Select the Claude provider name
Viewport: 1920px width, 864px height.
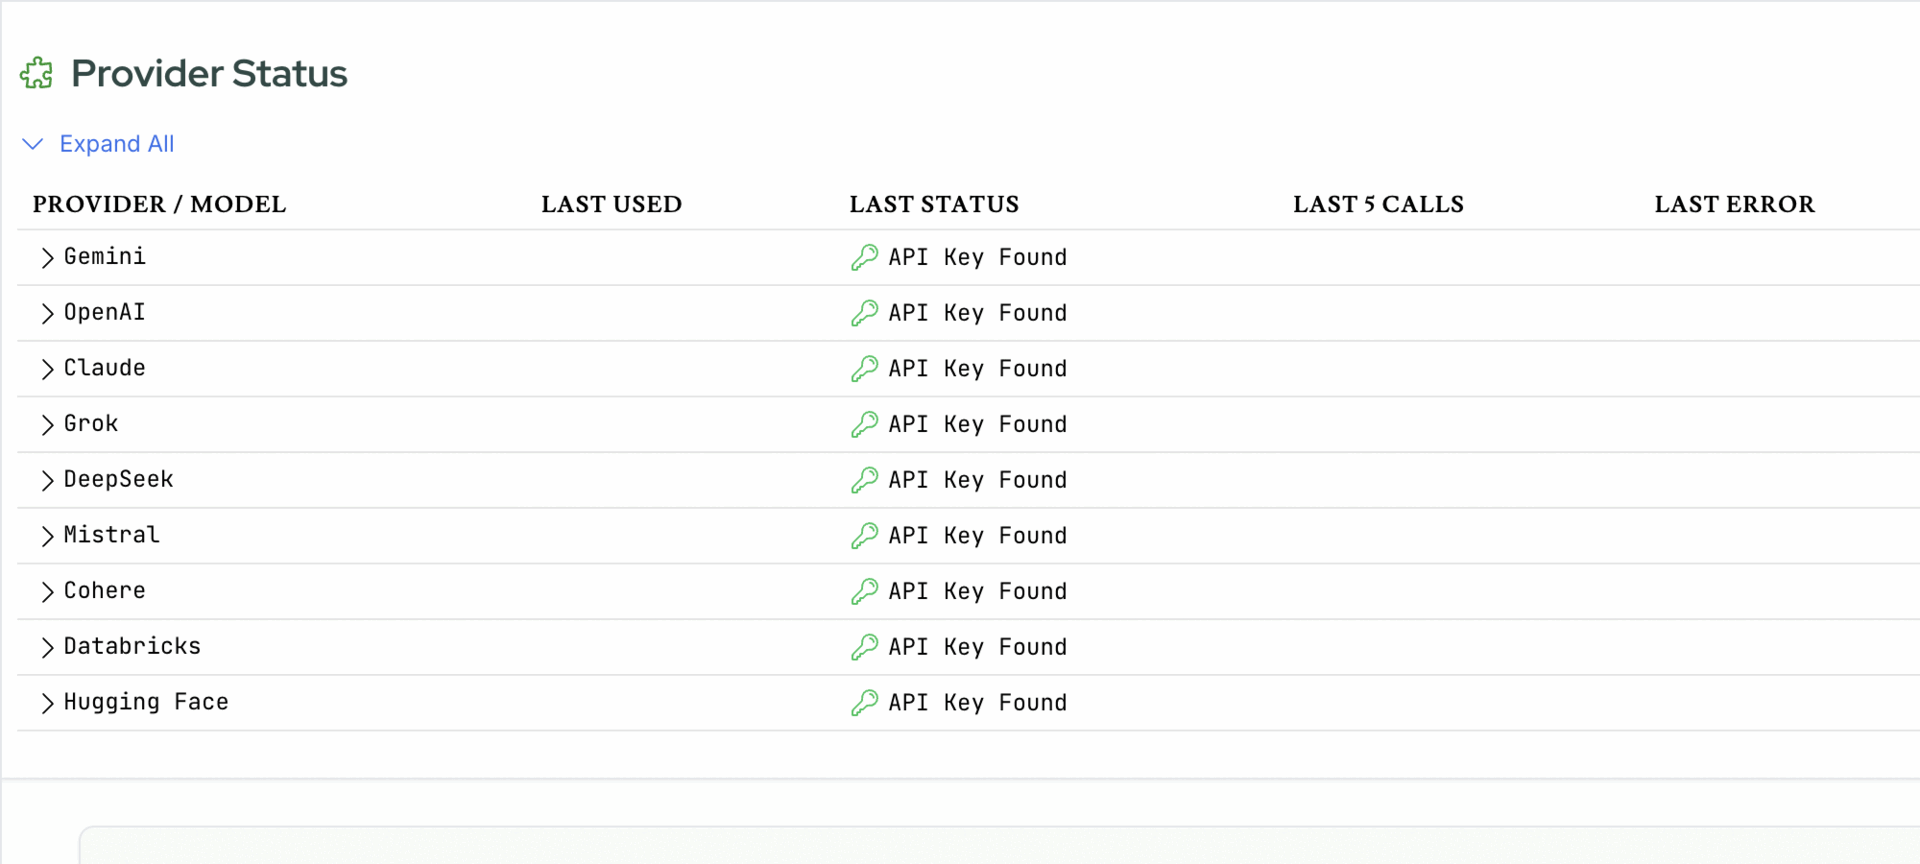(105, 368)
